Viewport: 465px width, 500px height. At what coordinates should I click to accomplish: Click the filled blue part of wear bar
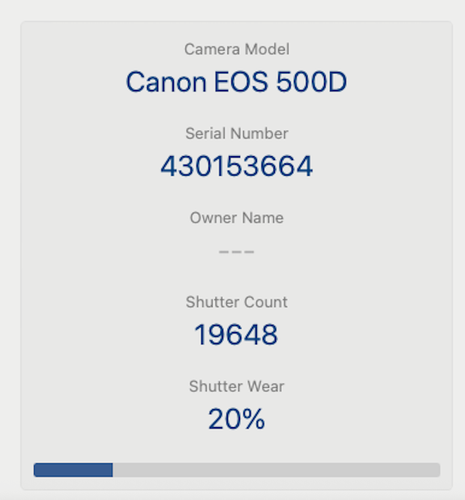pyautogui.click(x=73, y=470)
